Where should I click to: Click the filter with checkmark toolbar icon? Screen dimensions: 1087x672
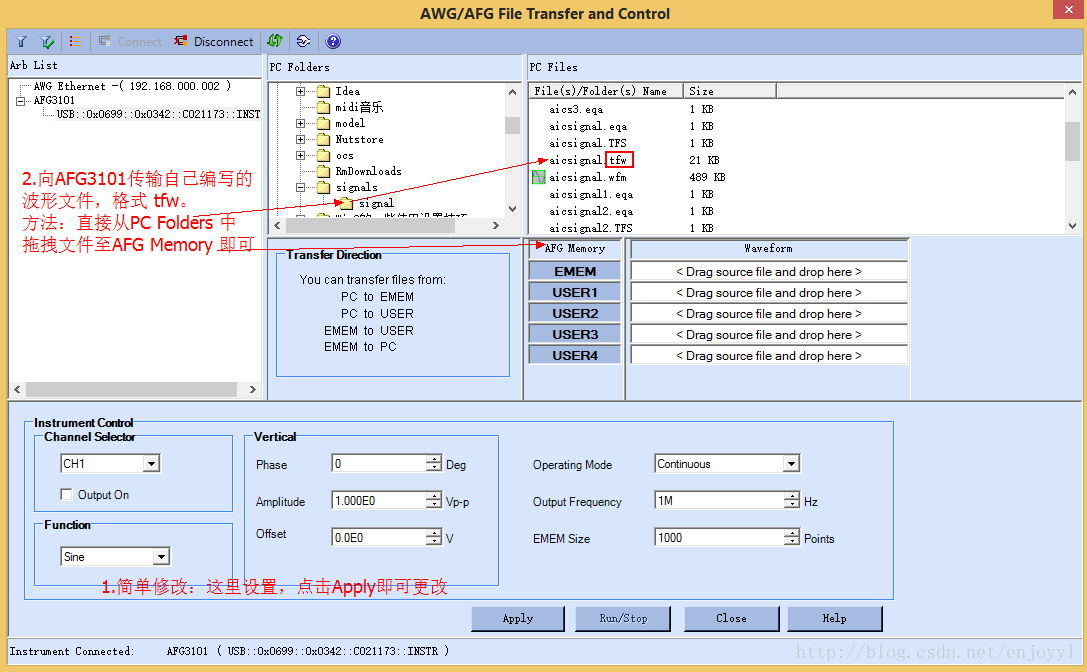47,42
